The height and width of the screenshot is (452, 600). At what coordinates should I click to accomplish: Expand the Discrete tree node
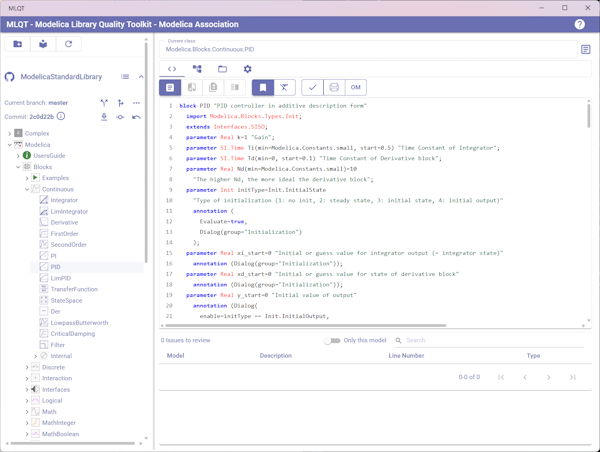click(x=27, y=367)
